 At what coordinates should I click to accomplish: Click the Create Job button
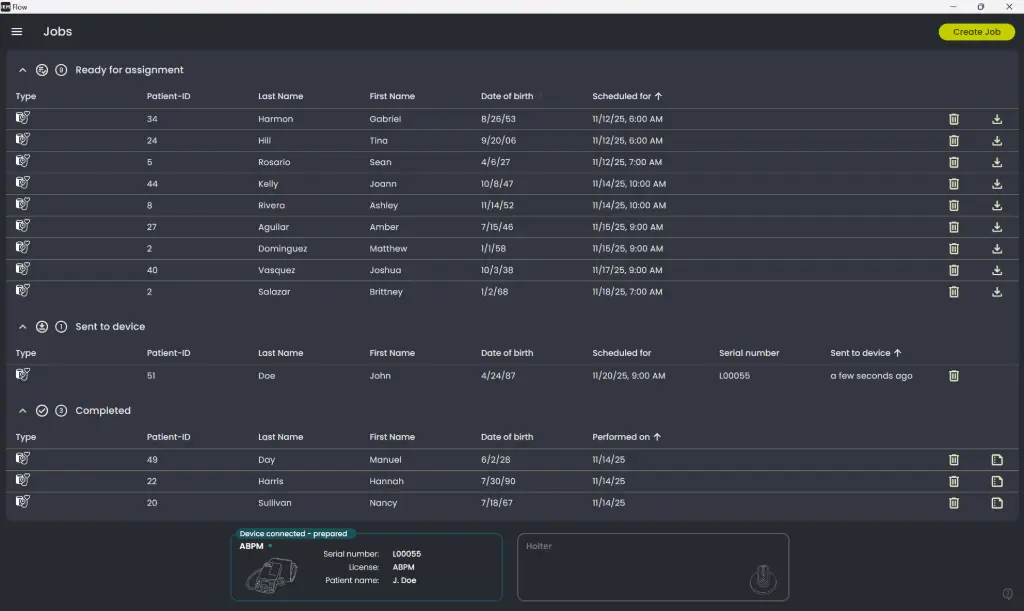click(976, 32)
